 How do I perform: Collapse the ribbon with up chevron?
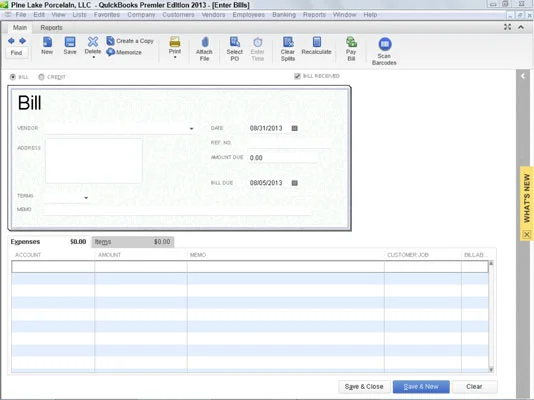click(521, 27)
